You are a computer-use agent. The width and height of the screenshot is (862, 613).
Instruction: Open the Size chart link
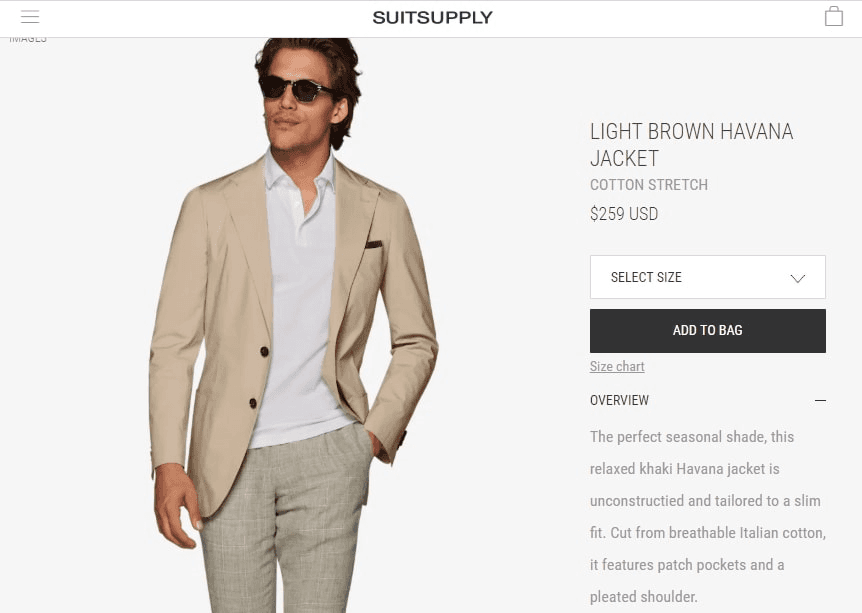(x=617, y=367)
